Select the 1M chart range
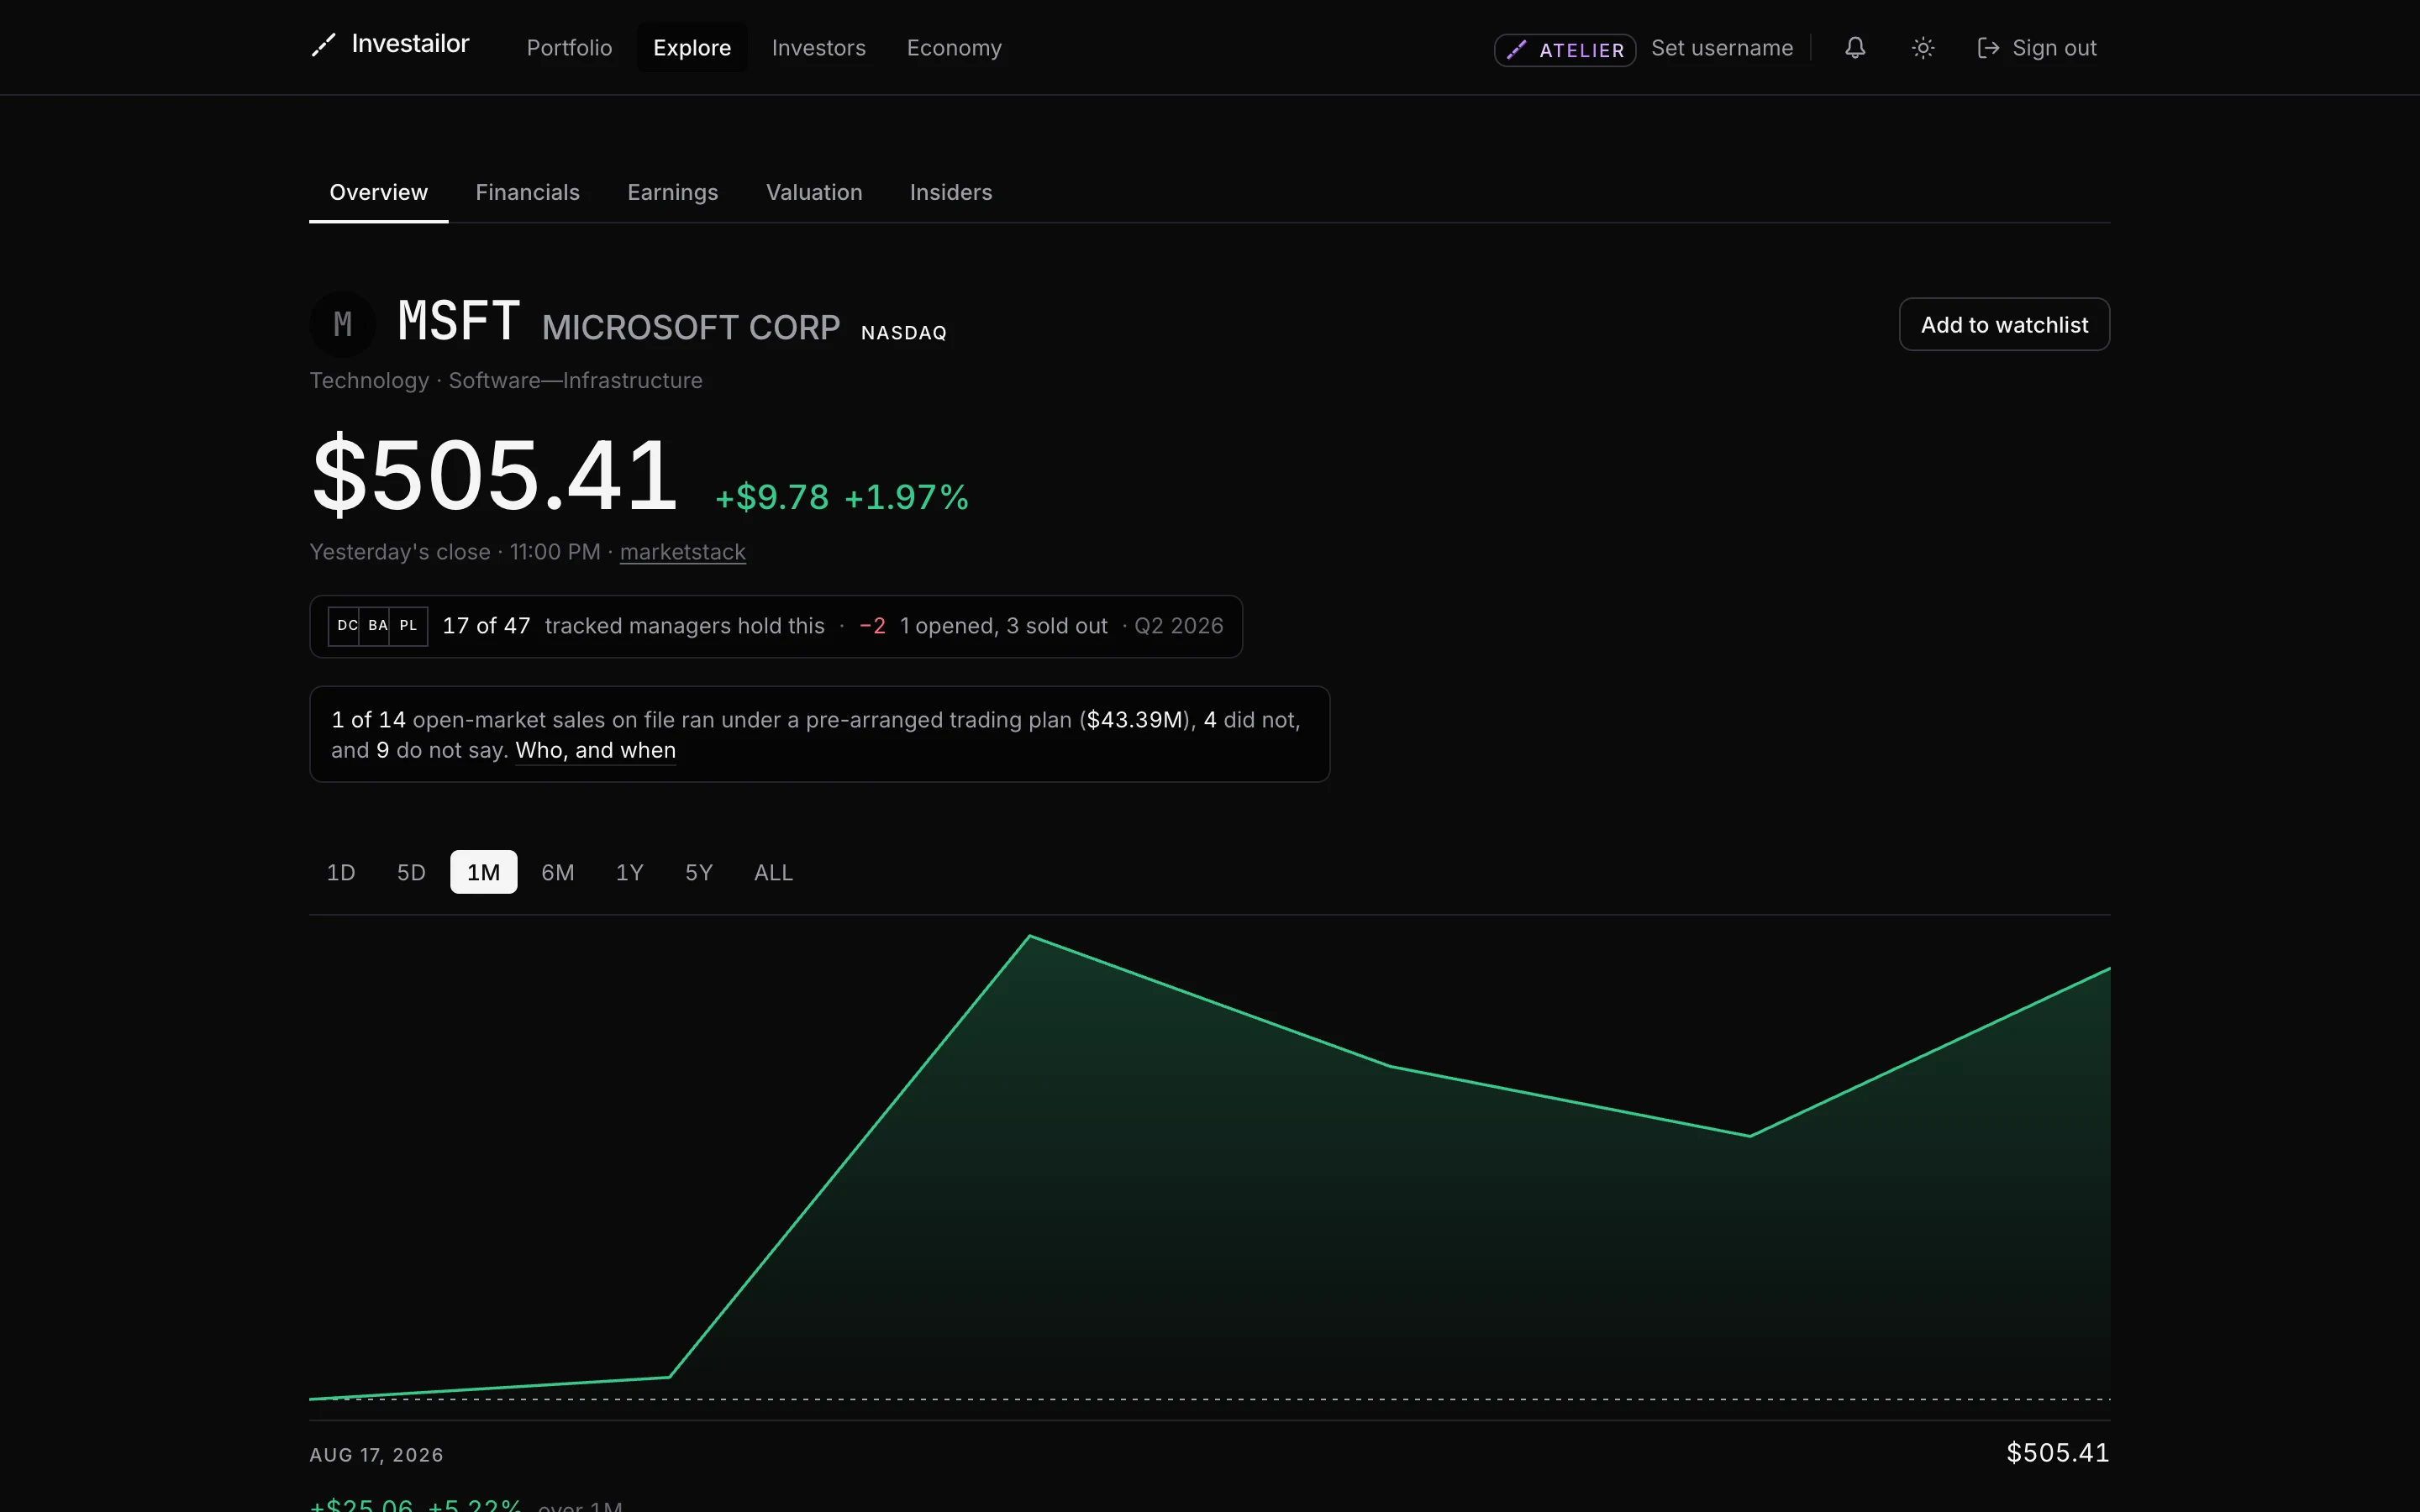 (483, 873)
